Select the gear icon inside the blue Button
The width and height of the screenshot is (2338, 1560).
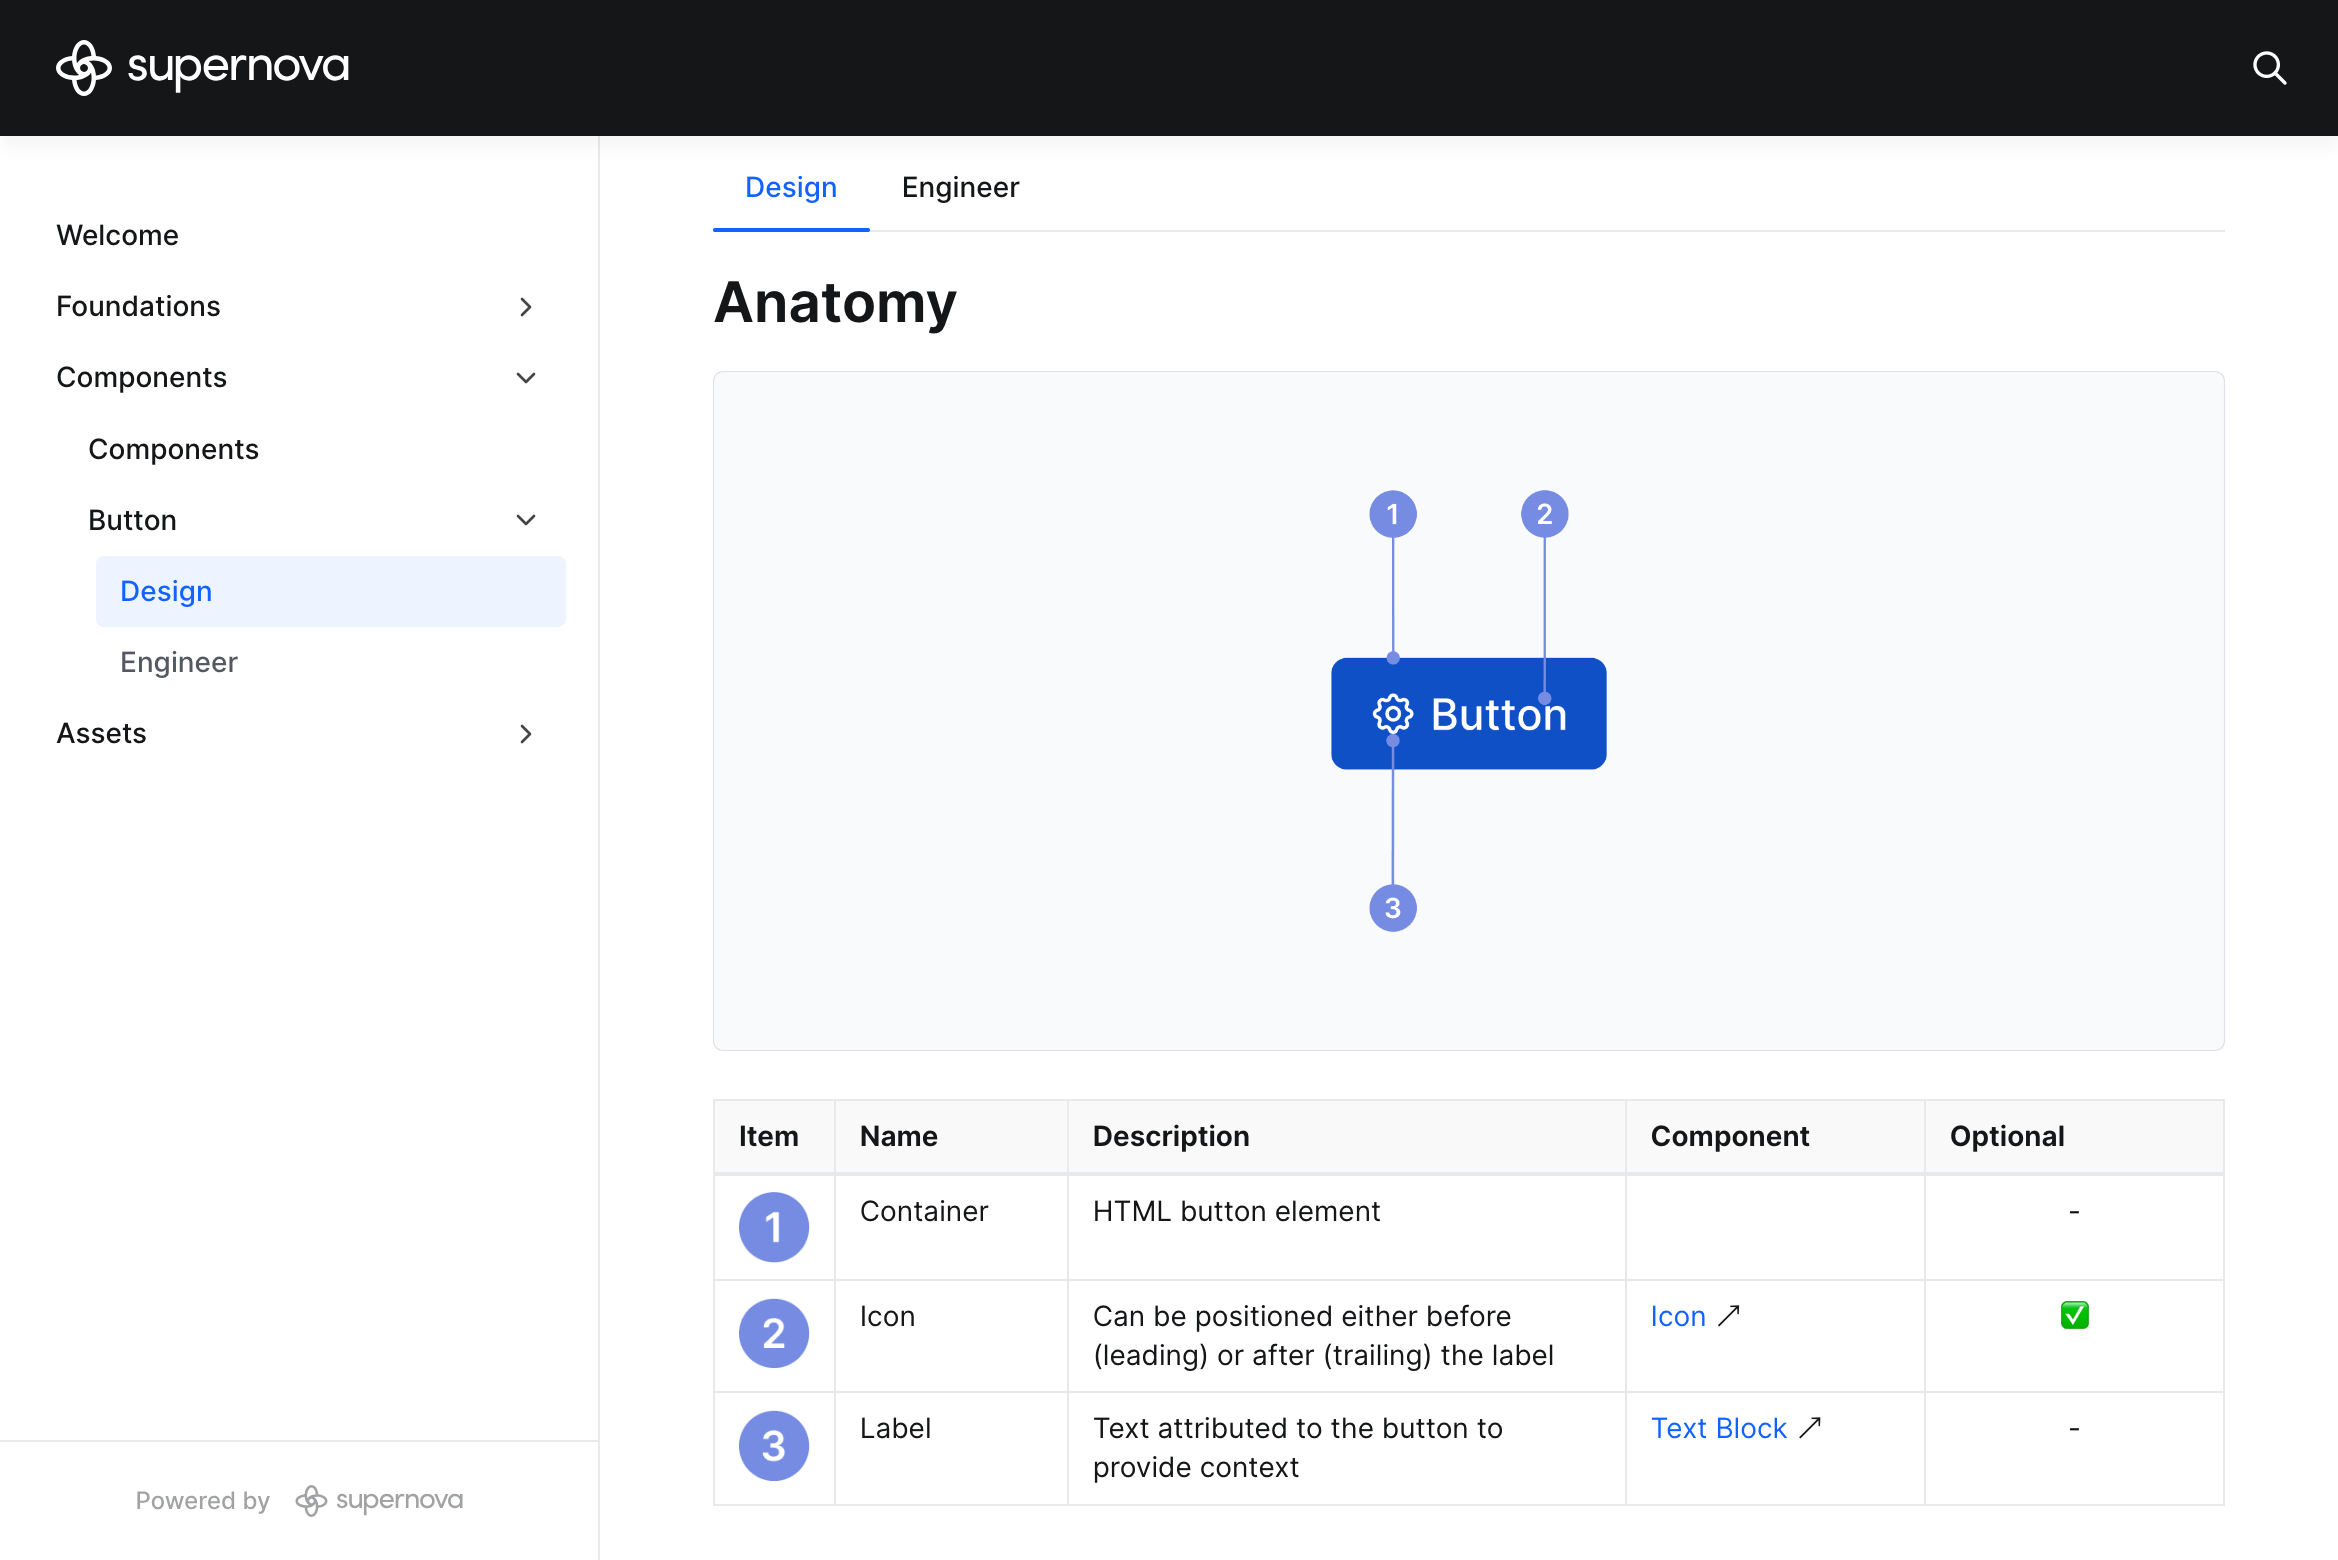(x=1393, y=714)
